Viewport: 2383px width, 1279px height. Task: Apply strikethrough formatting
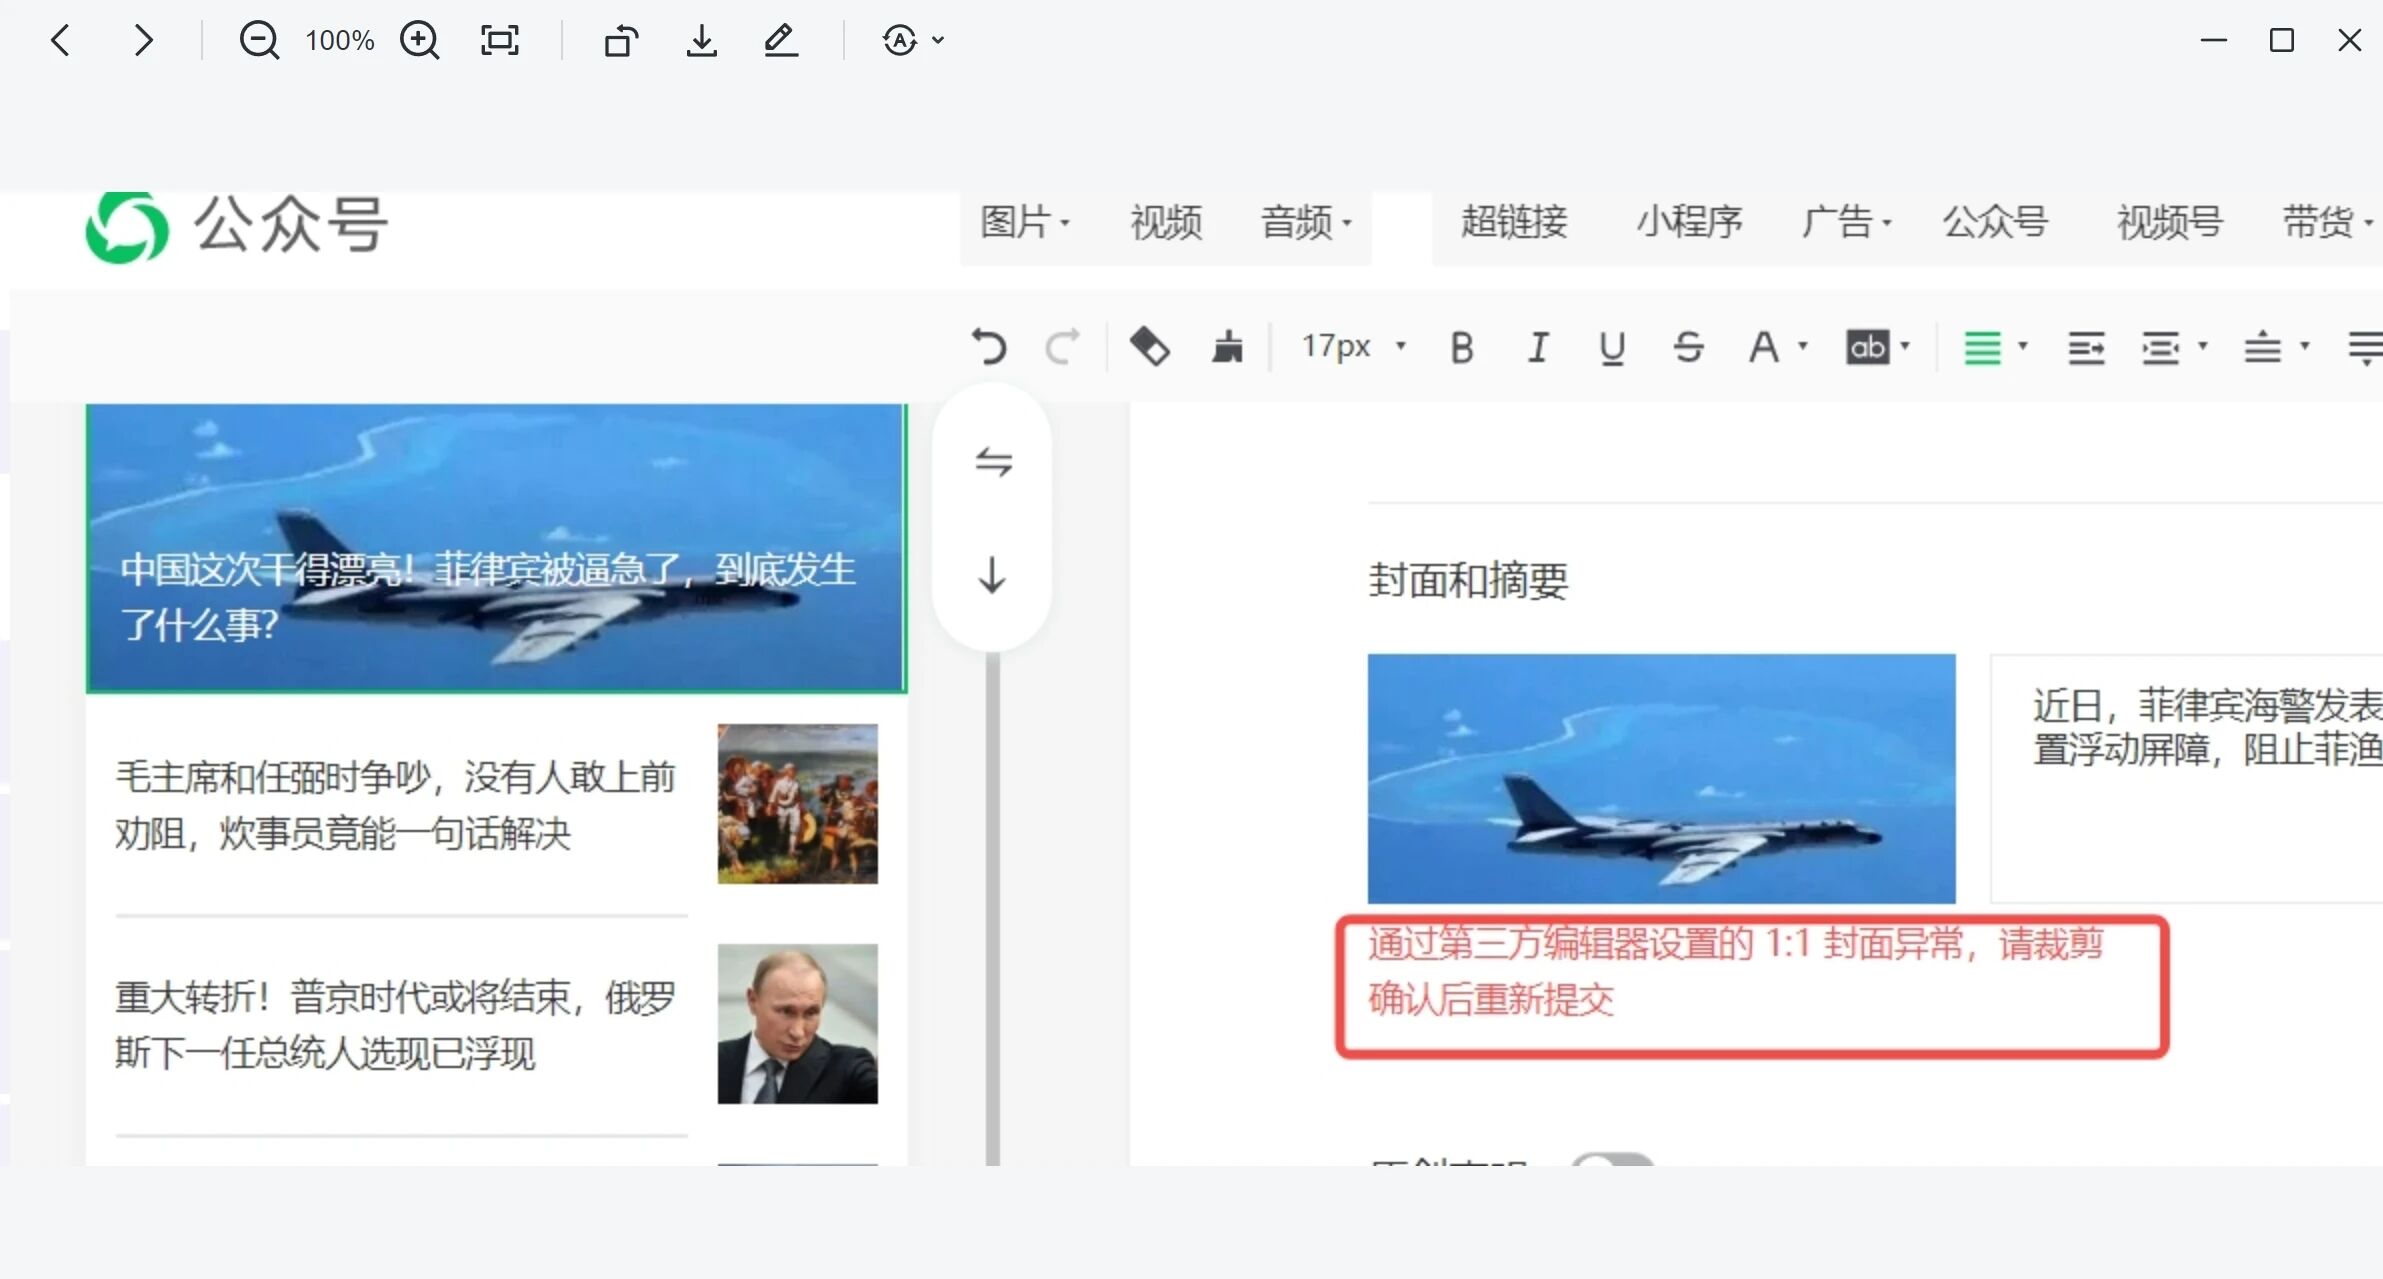[x=1688, y=347]
